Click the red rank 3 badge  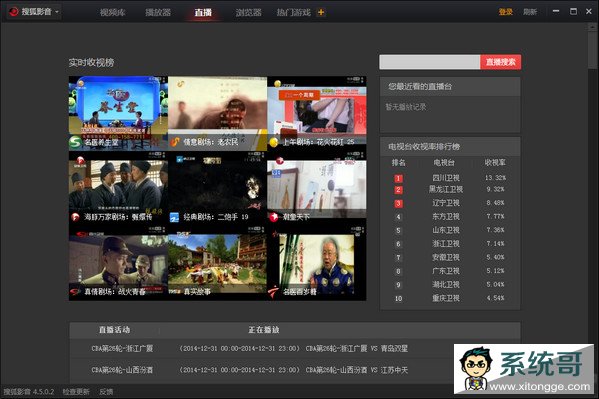pos(398,203)
